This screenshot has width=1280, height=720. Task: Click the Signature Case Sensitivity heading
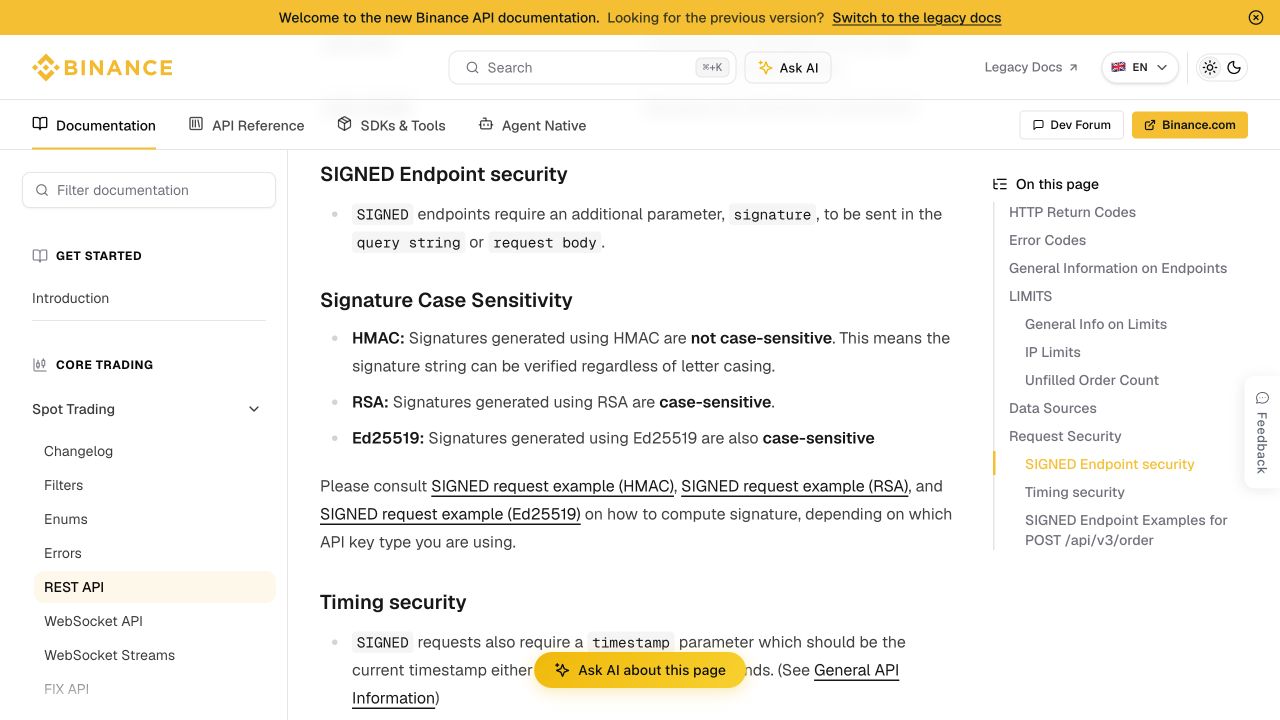click(x=446, y=300)
